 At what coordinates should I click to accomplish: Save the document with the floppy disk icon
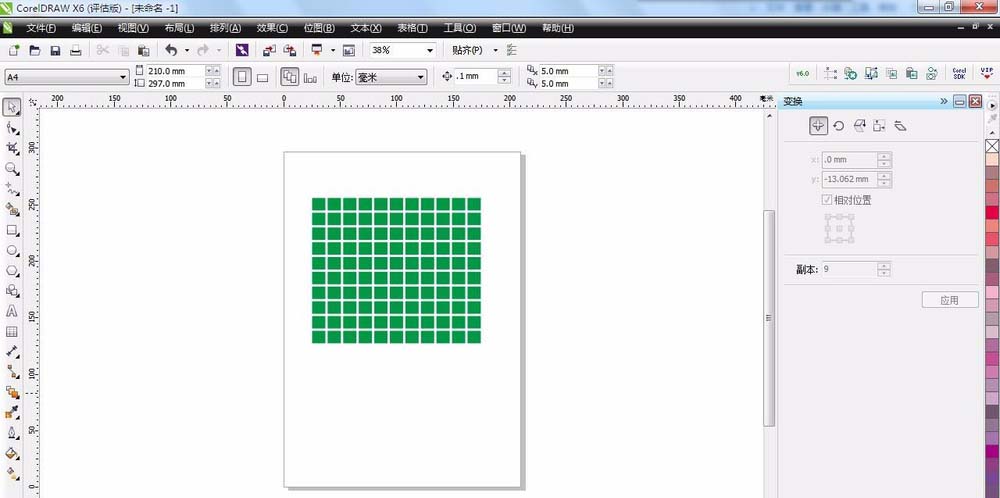tap(55, 50)
